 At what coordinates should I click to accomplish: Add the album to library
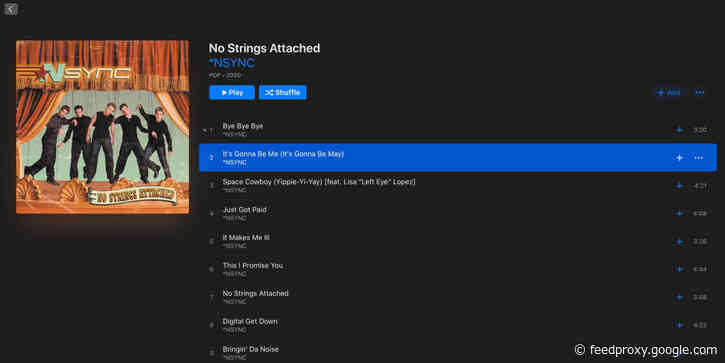coord(669,92)
